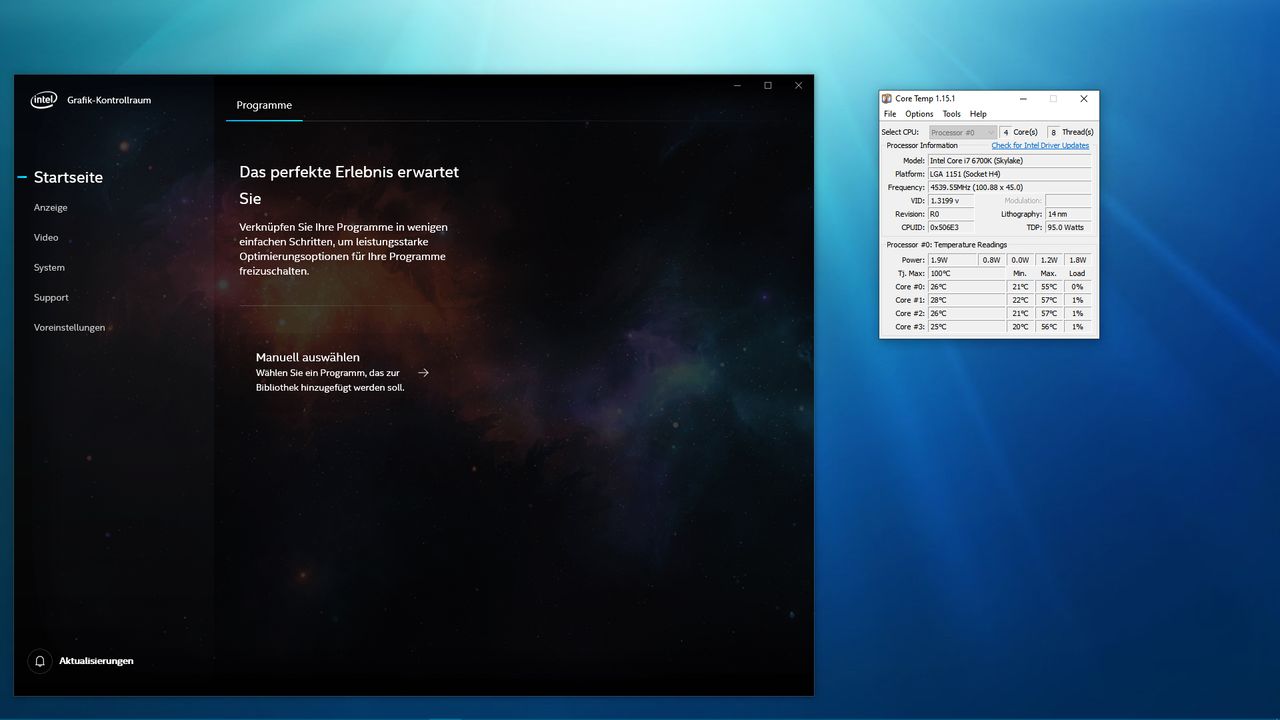The width and height of the screenshot is (1280, 720).
Task: Click the Frequency value 4539.55MHz
Action: 1009,187
